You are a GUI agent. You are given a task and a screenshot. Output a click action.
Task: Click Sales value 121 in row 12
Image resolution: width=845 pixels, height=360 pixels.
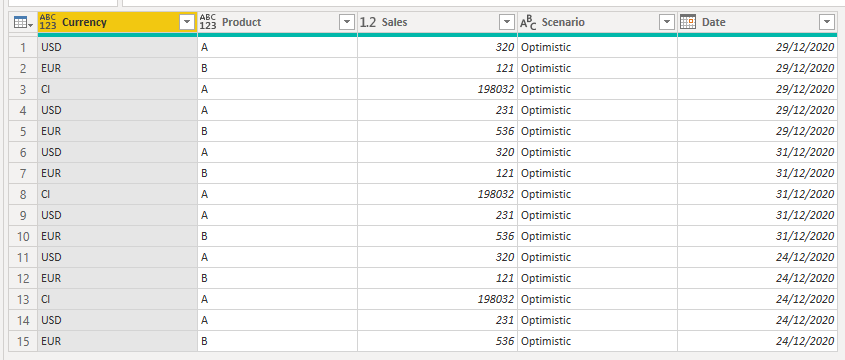tap(438, 279)
